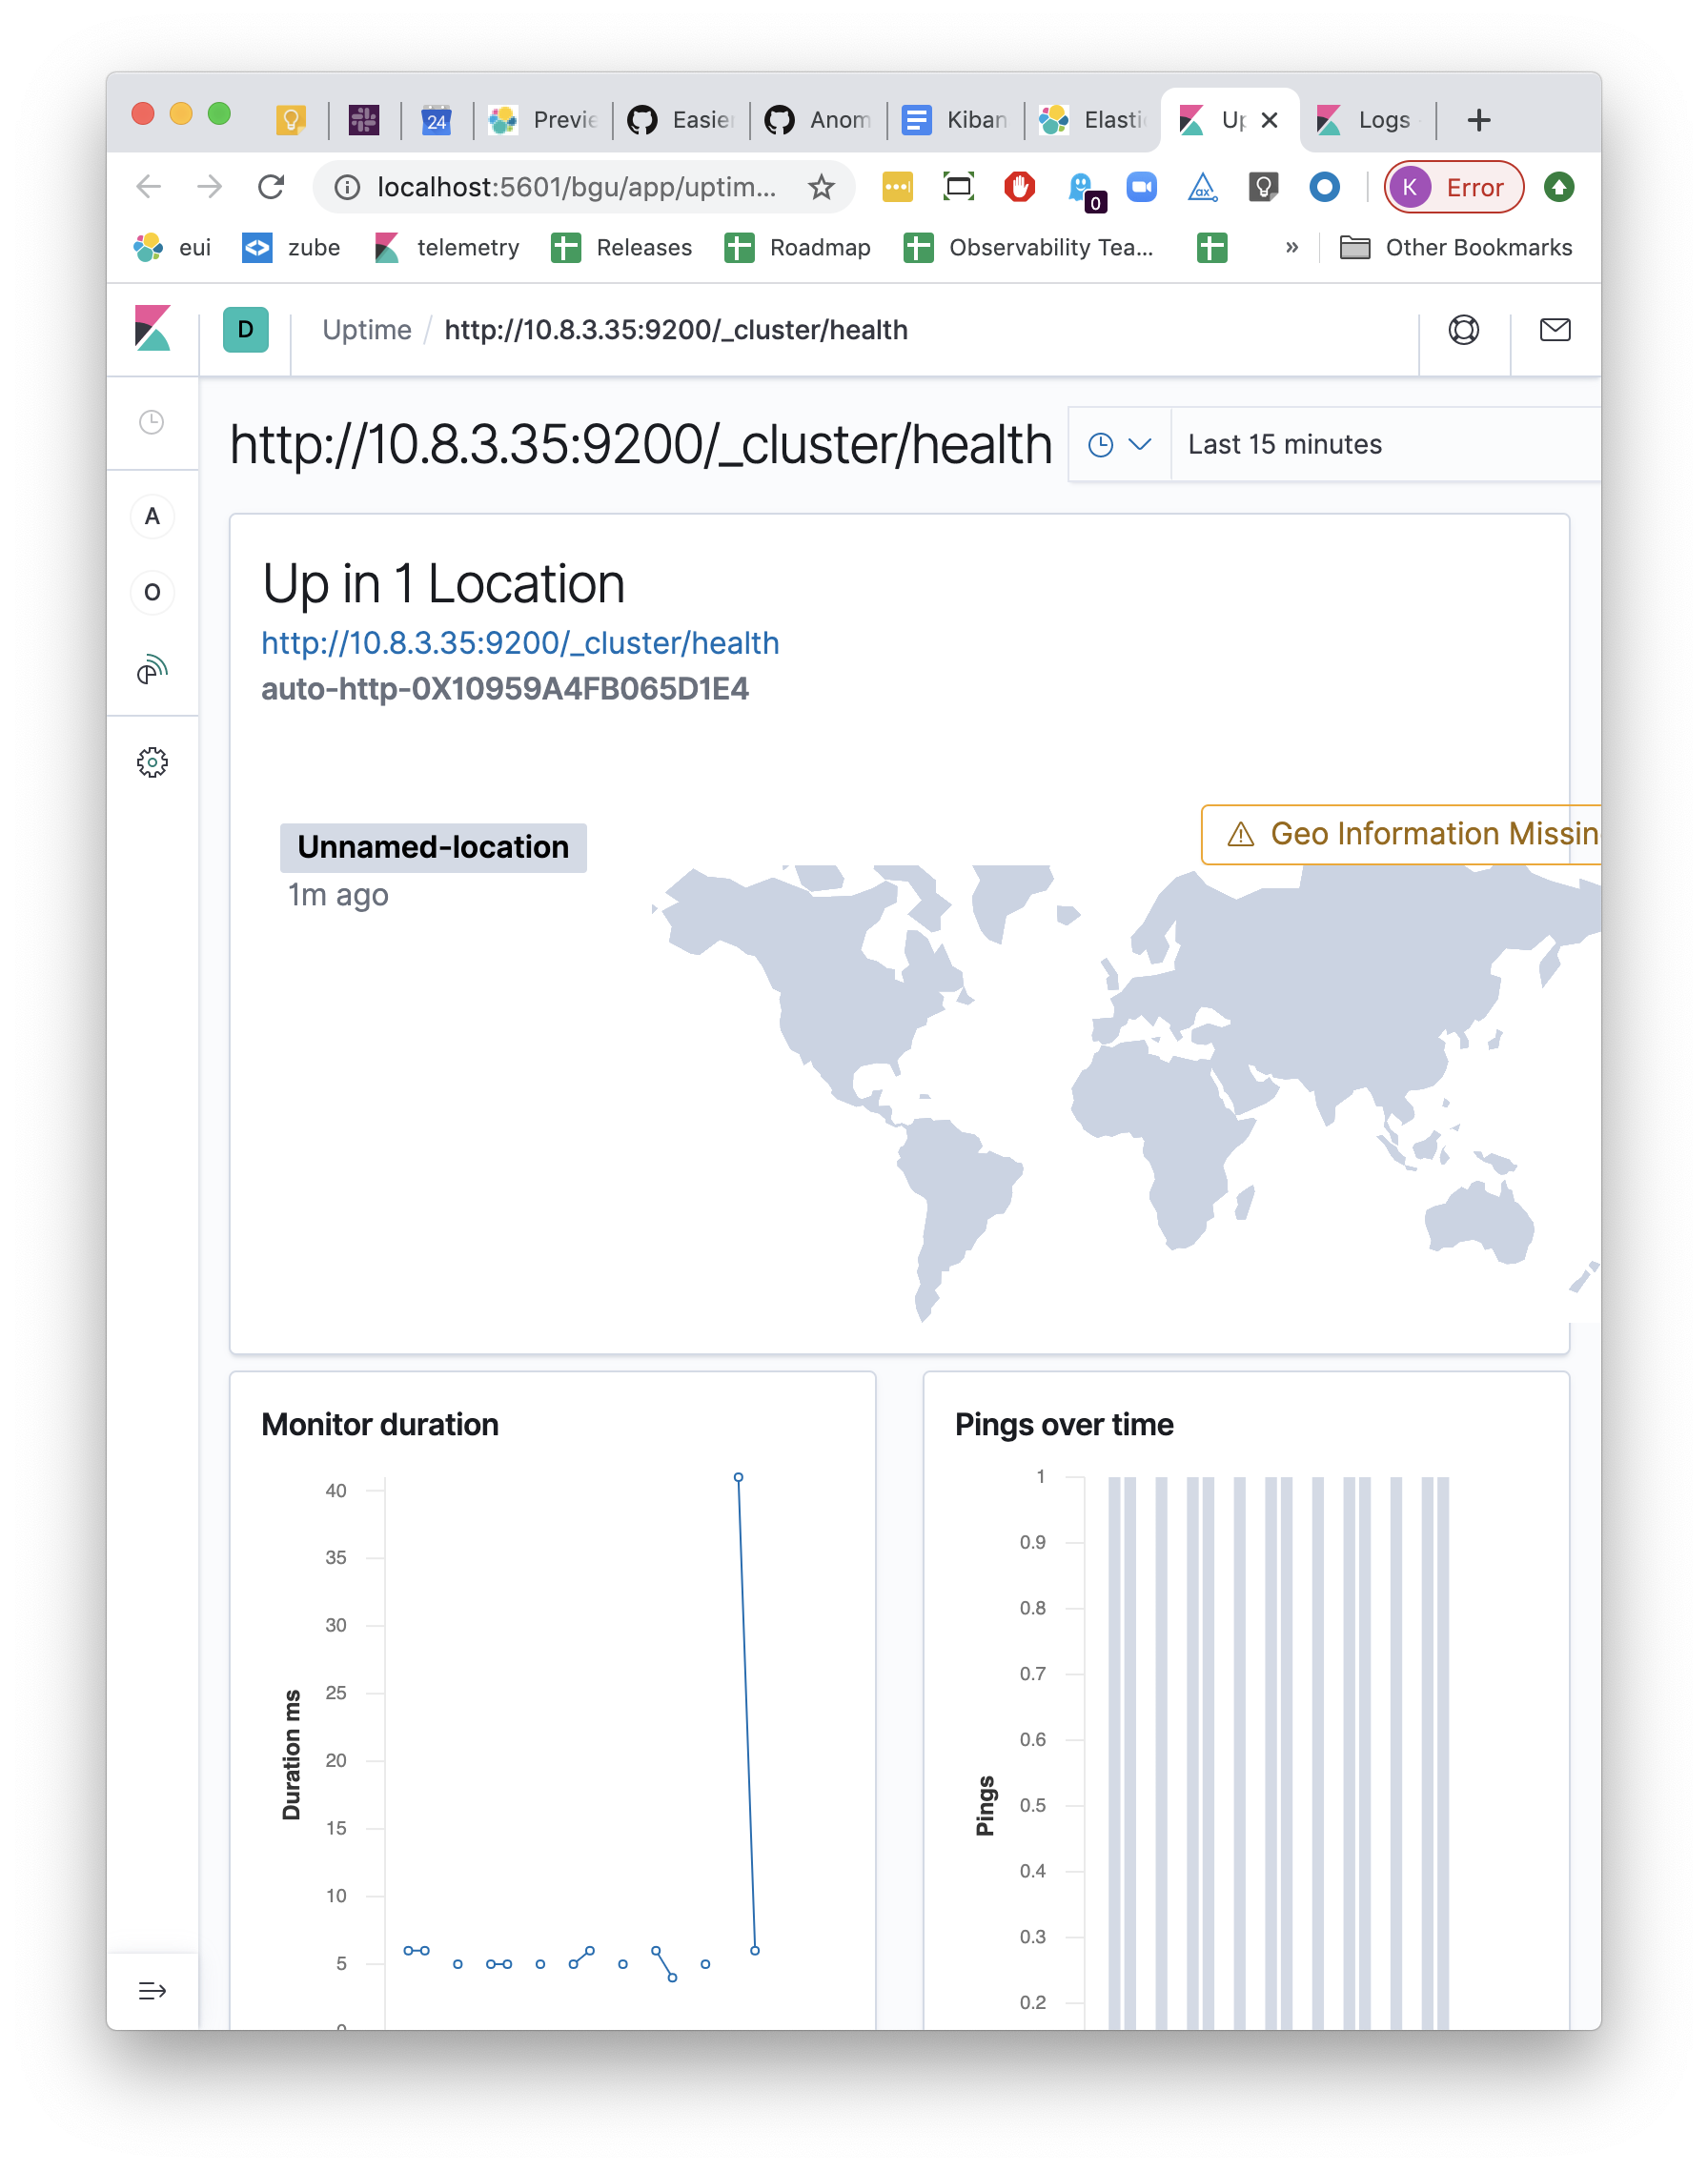Click the Kibana logo in the header
This screenshot has height=2171, width=1708.
click(152, 329)
